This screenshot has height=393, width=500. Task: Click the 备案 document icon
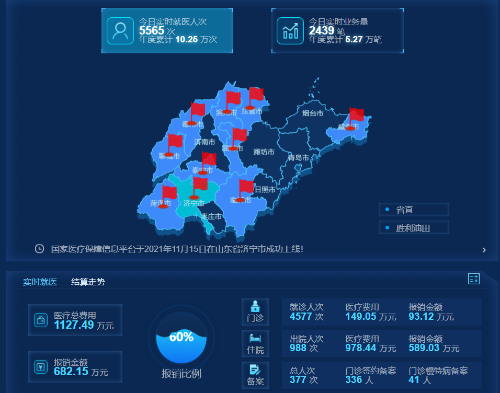[255, 375]
